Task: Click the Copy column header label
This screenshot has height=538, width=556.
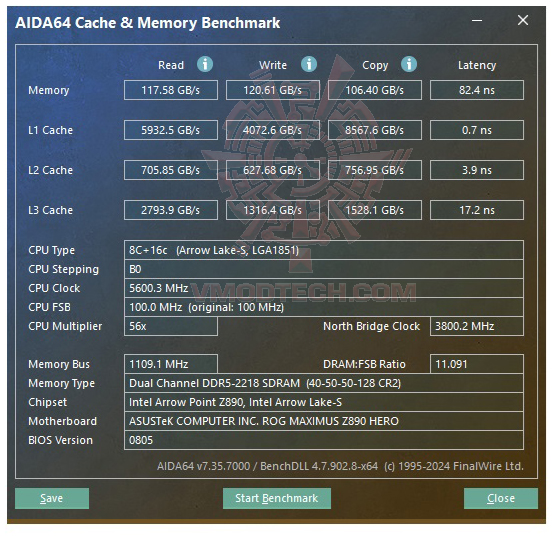Action: tap(375, 66)
